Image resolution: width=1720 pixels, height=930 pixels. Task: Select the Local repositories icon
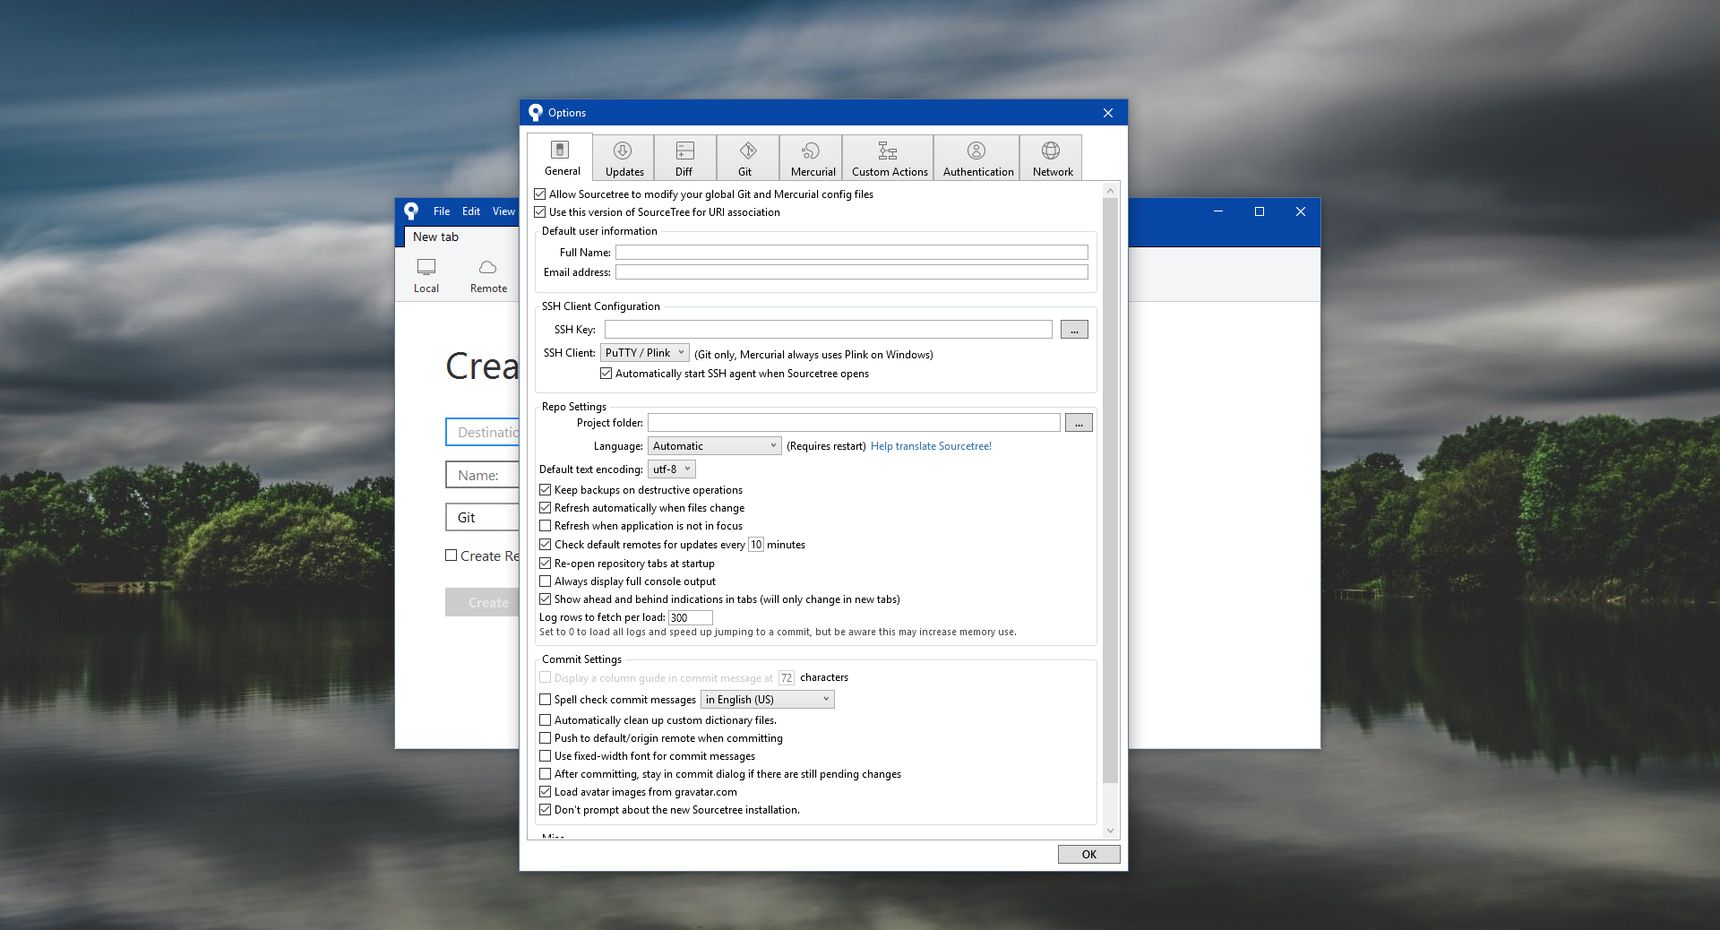pyautogui.click(x=426, y=275)
